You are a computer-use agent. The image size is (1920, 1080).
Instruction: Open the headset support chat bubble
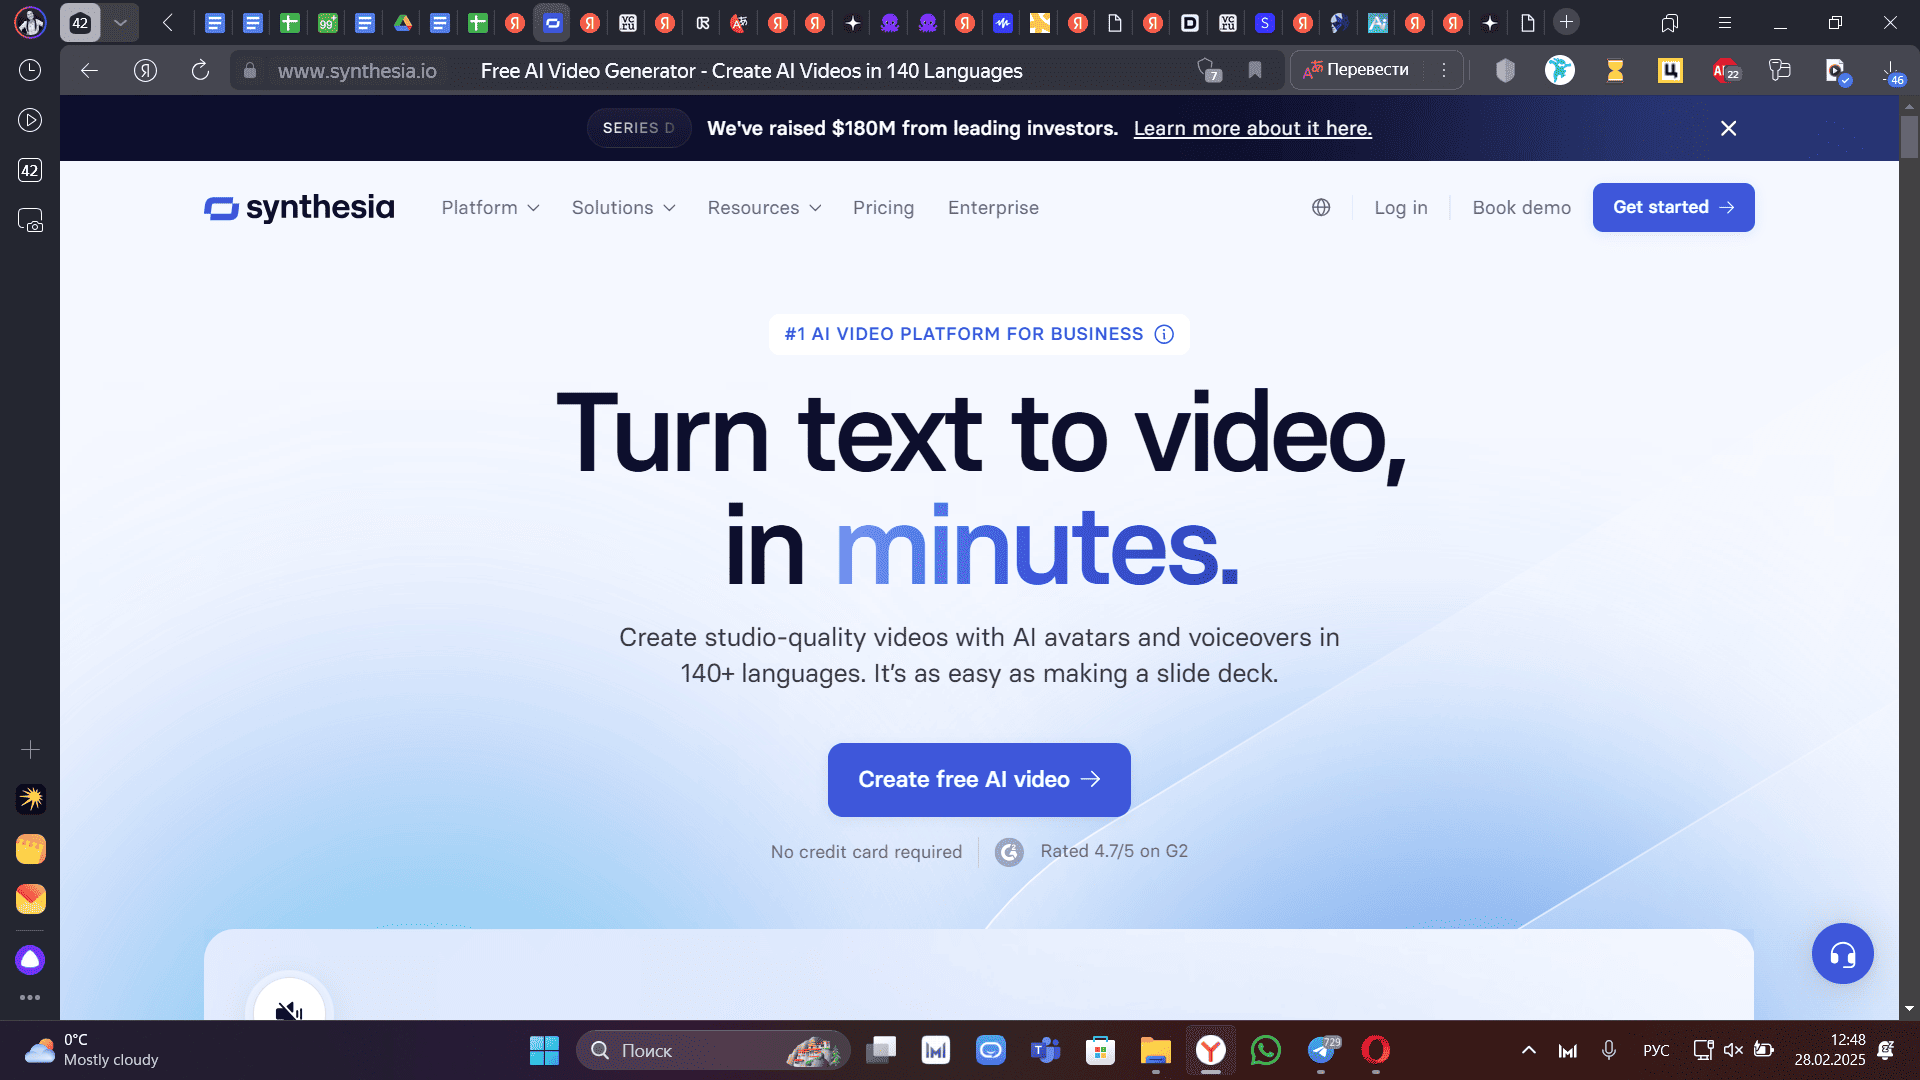[x=1842, y=954]
